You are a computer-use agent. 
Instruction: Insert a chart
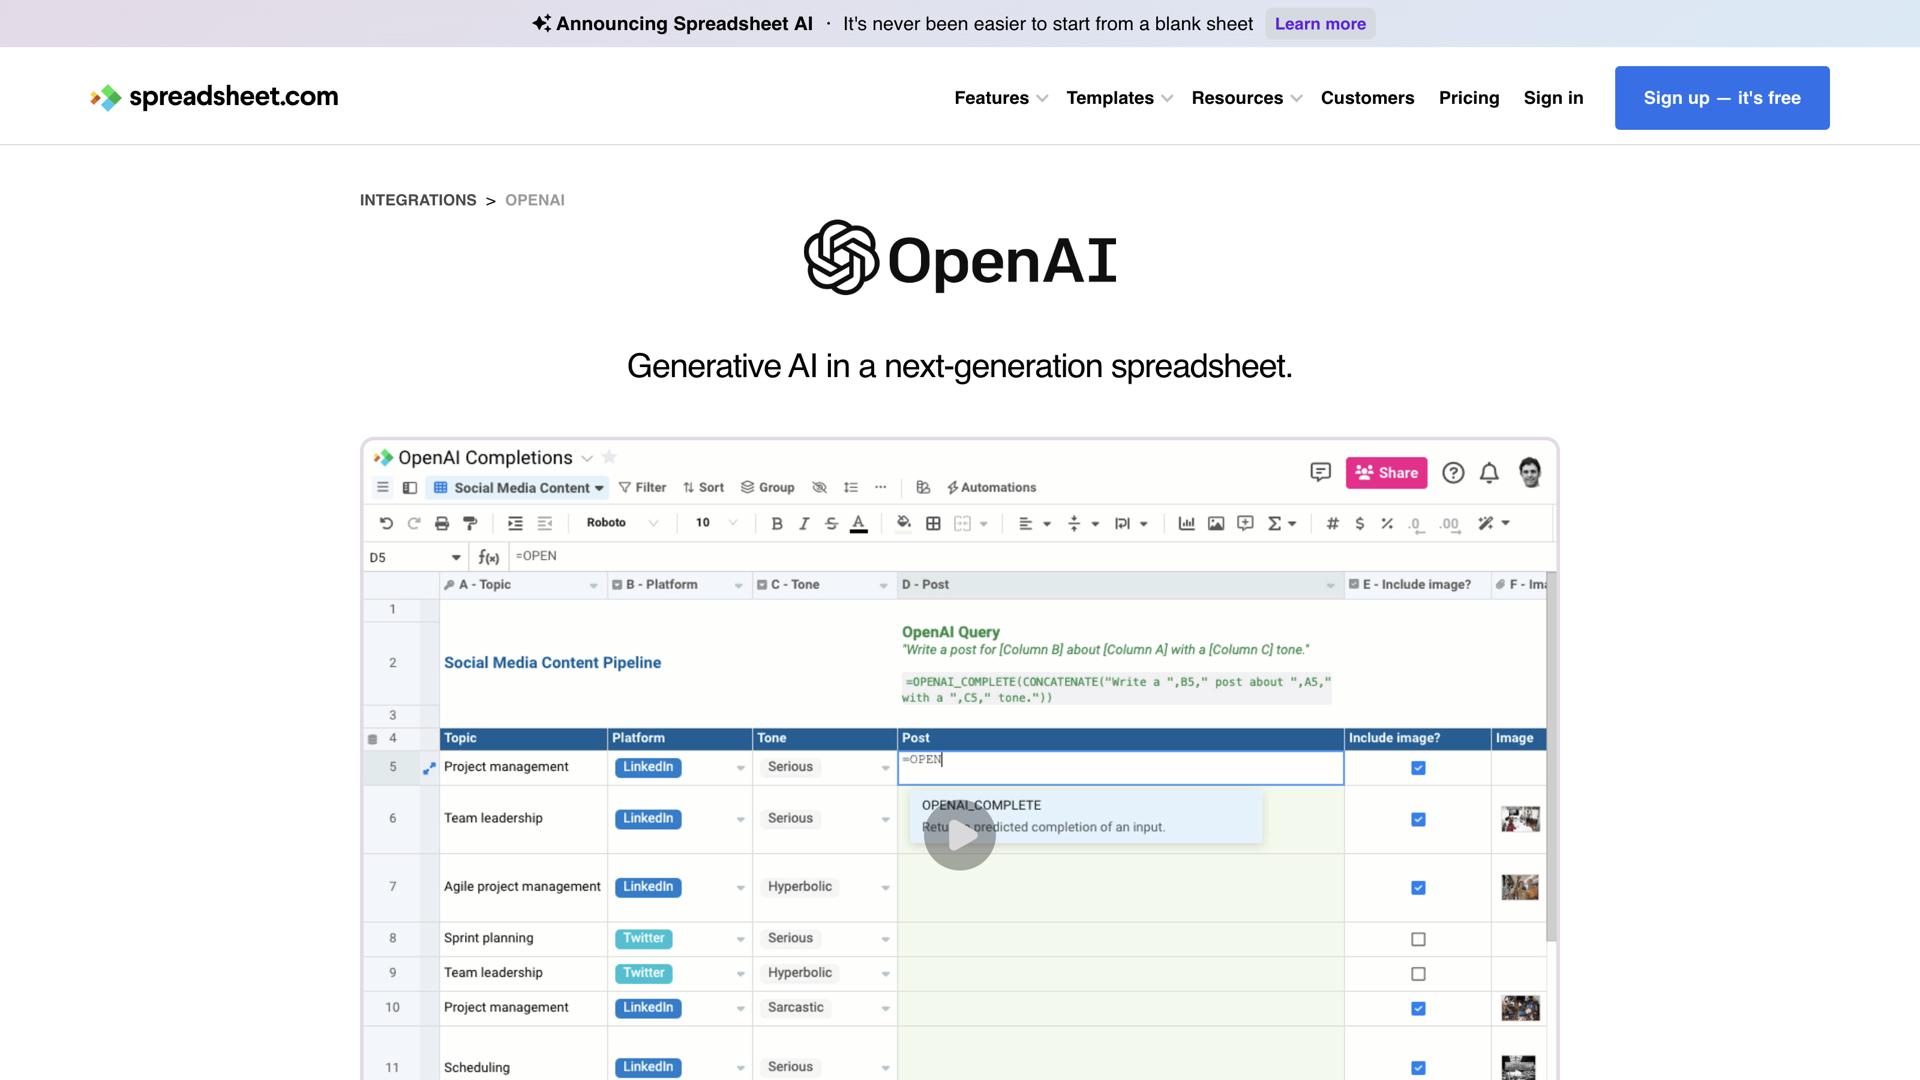pyautogui.click(x=1187, y=523)
